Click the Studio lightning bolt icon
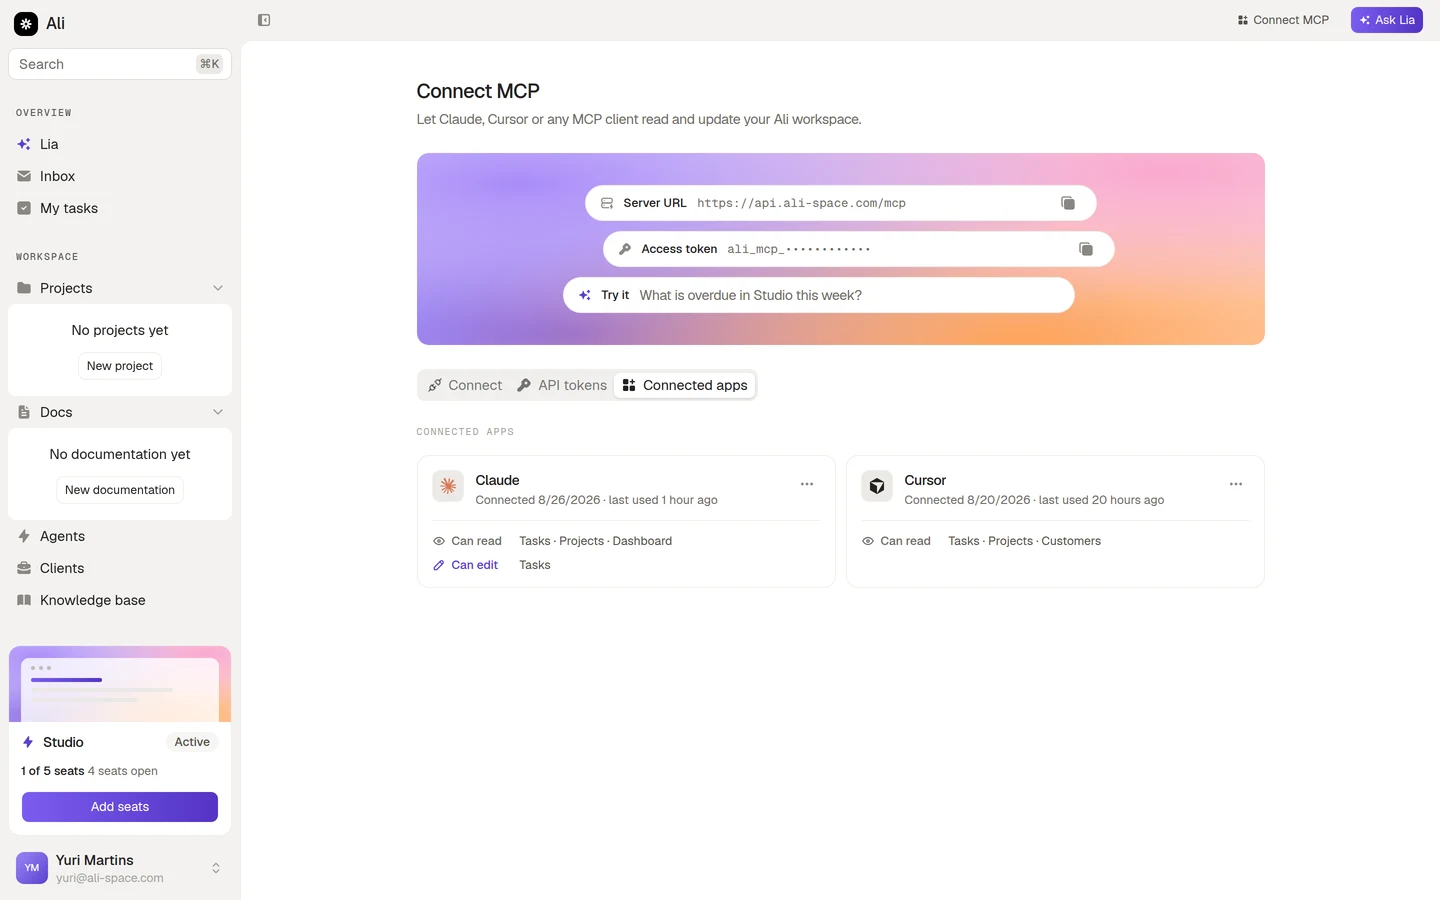 [28, 742]
